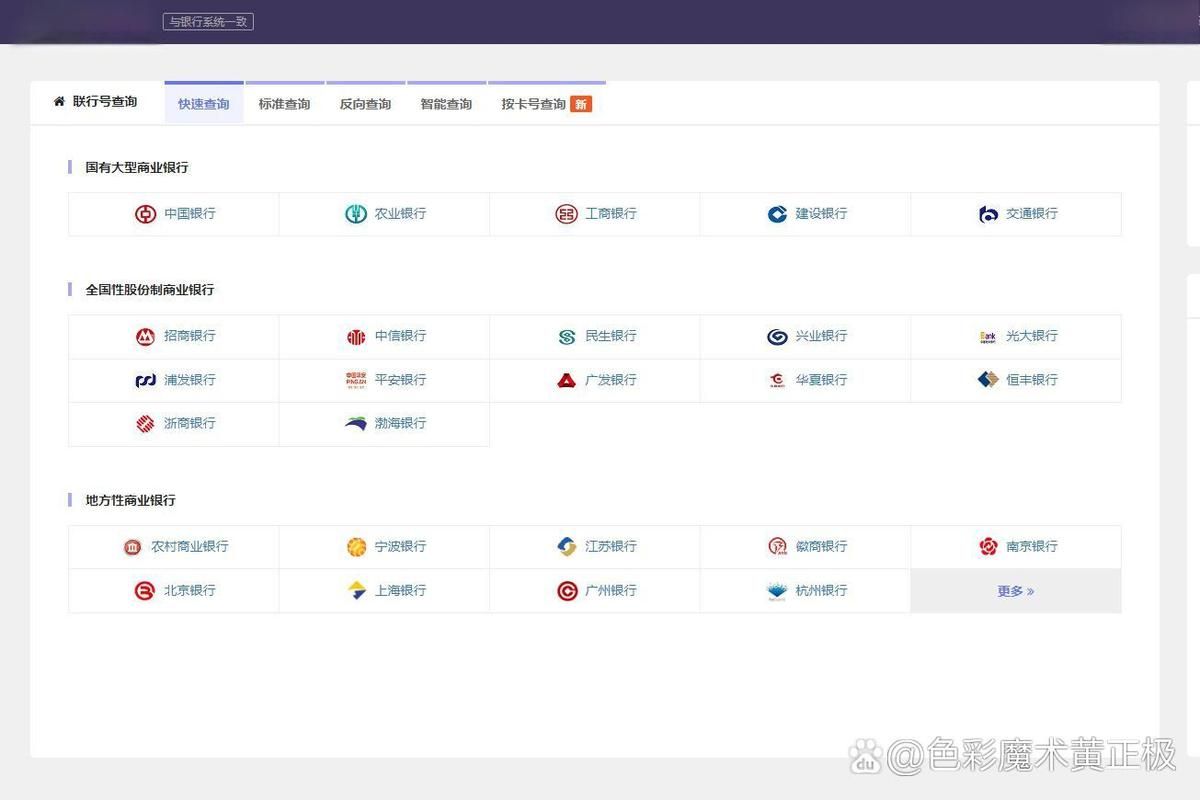The image size is (1200, 800).
Task: Click the 杭州银行 logo icon
Action: click(x=777, y=591)
